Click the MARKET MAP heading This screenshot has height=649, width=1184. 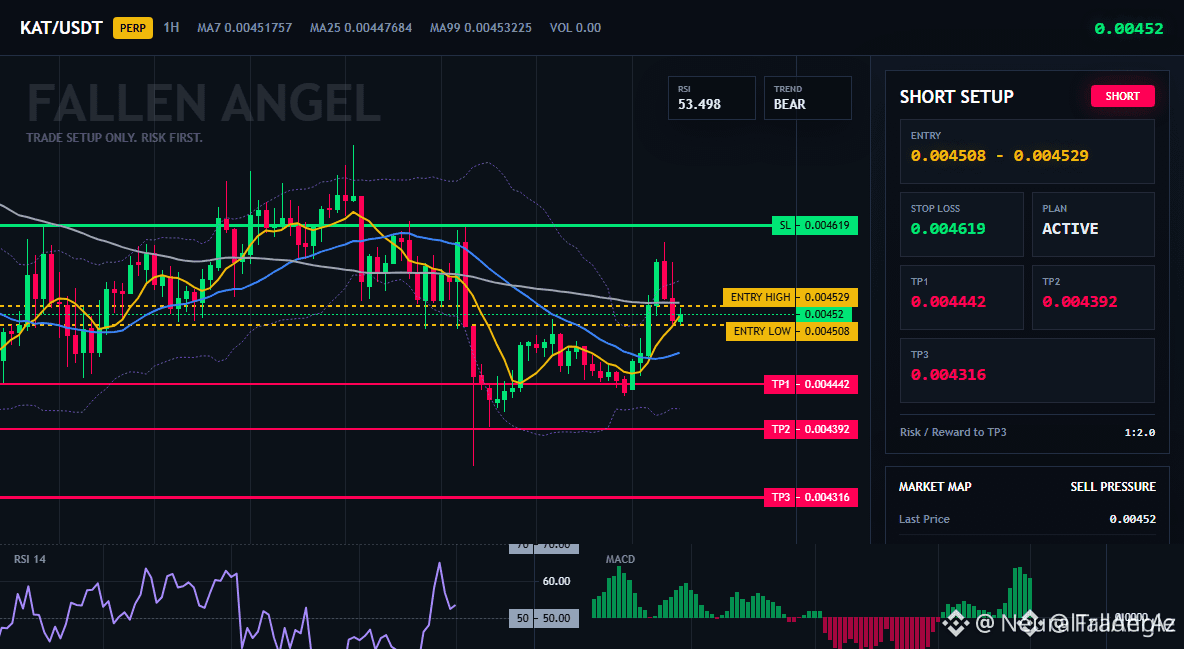(x=935, y=487)
